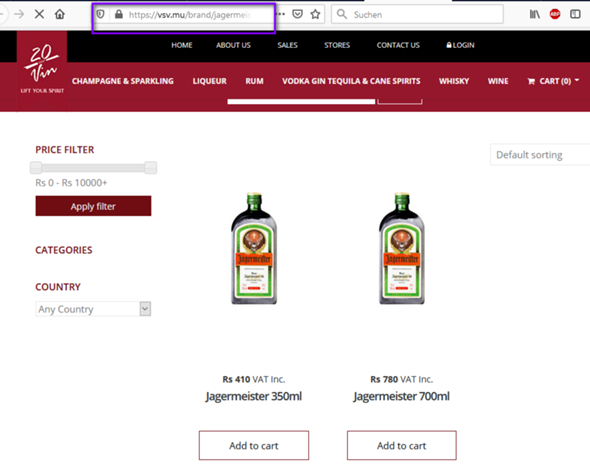Click the price filter slider track
590x474 pixels.
93,168
